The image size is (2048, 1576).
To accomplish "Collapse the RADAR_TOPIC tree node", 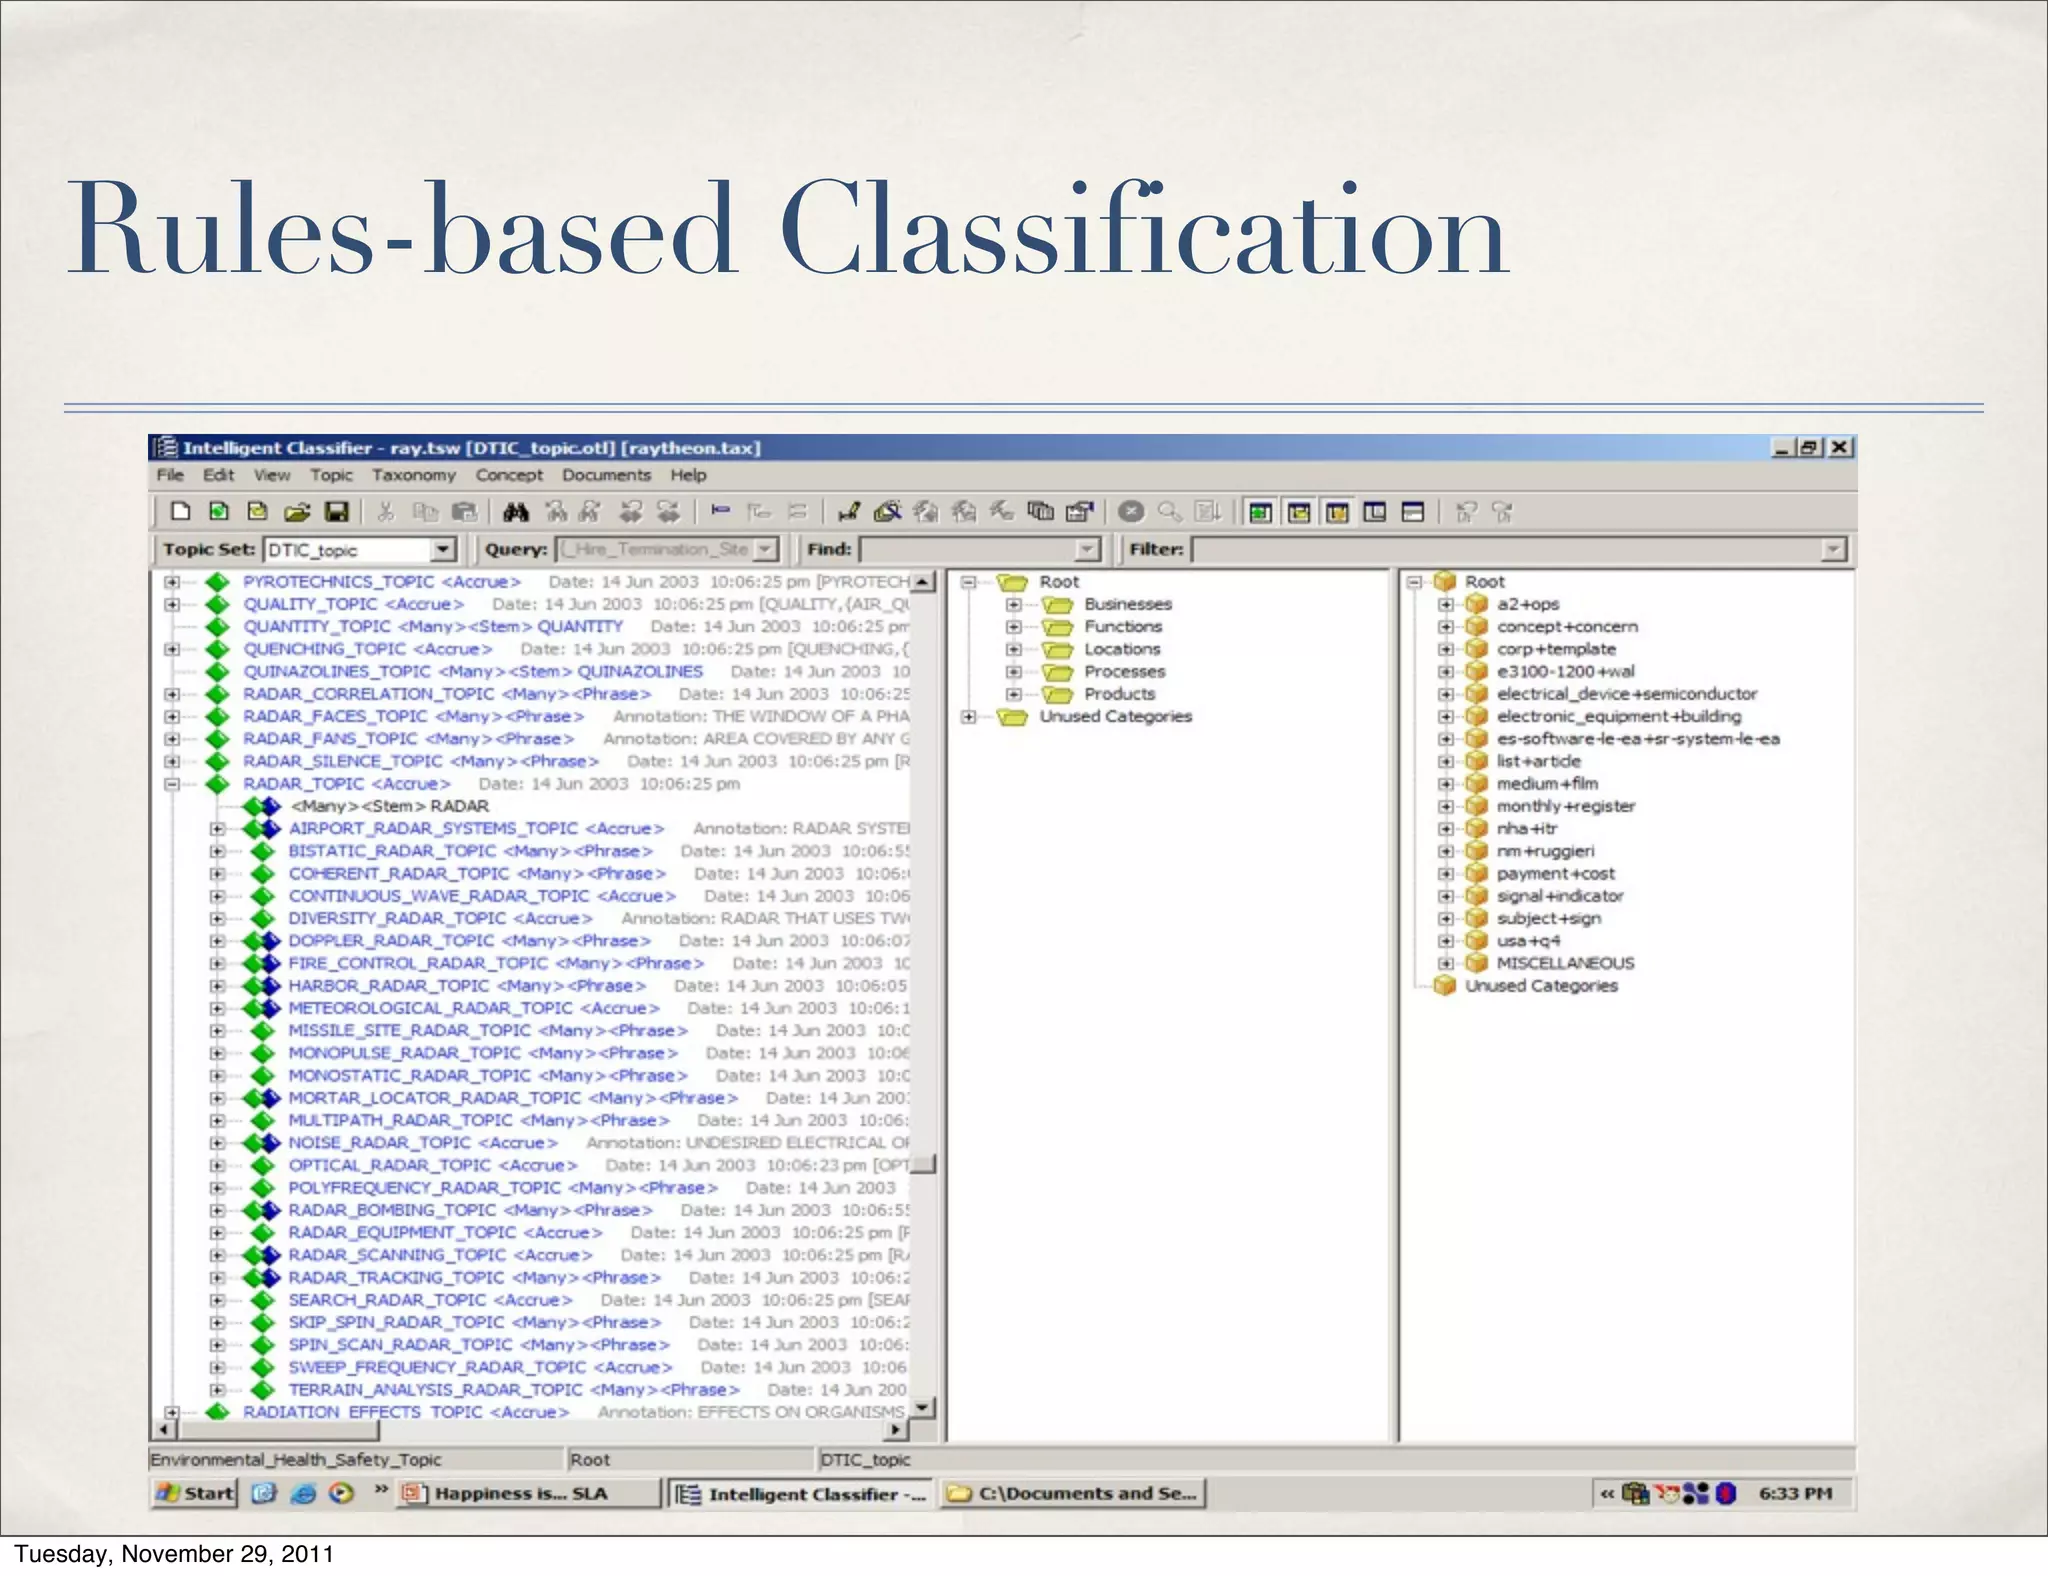I will coord(172,784).
